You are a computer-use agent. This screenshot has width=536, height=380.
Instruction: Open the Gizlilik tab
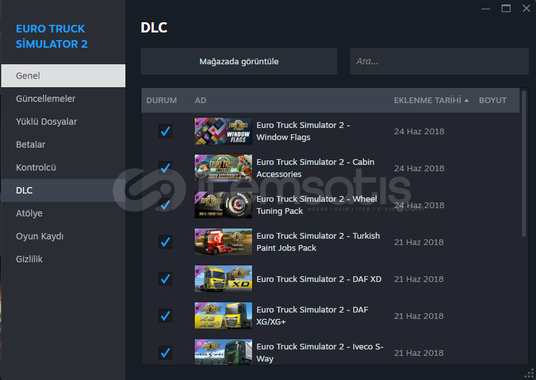pyautogui.click(x=63, y=259)
